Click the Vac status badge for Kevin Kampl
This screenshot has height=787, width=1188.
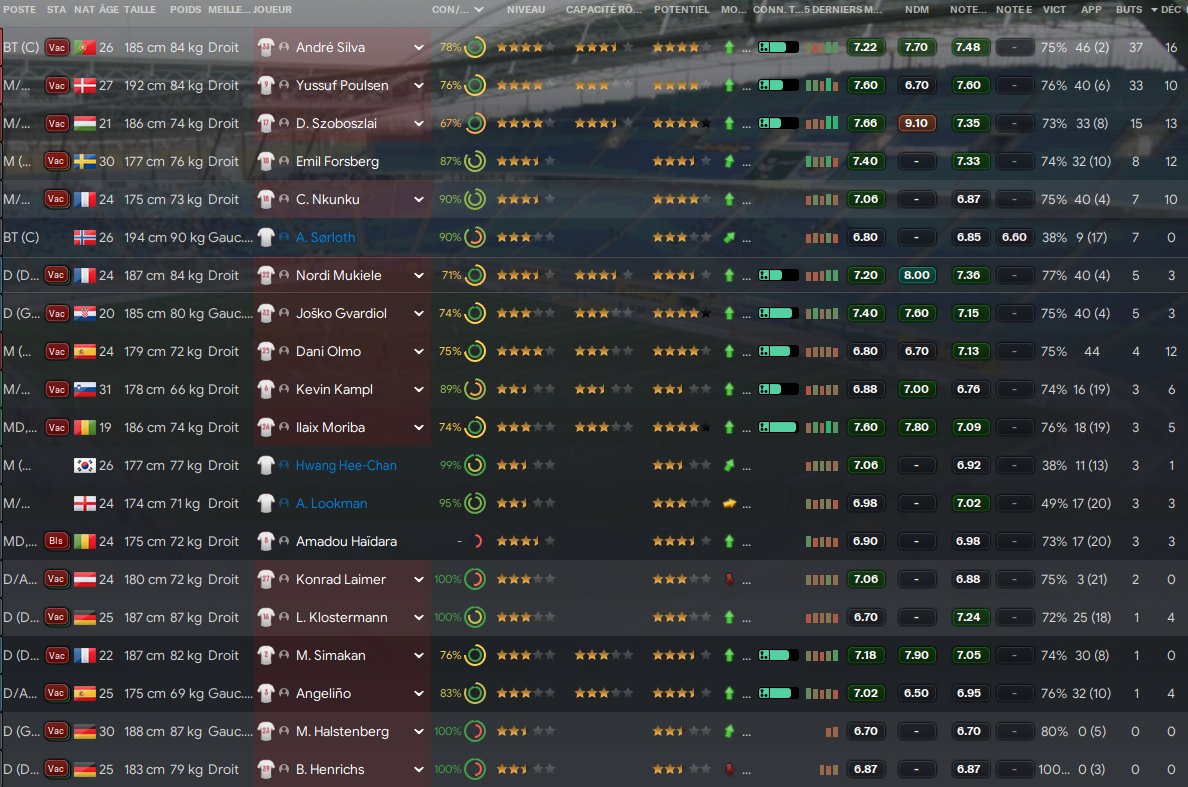pos(57,389)
